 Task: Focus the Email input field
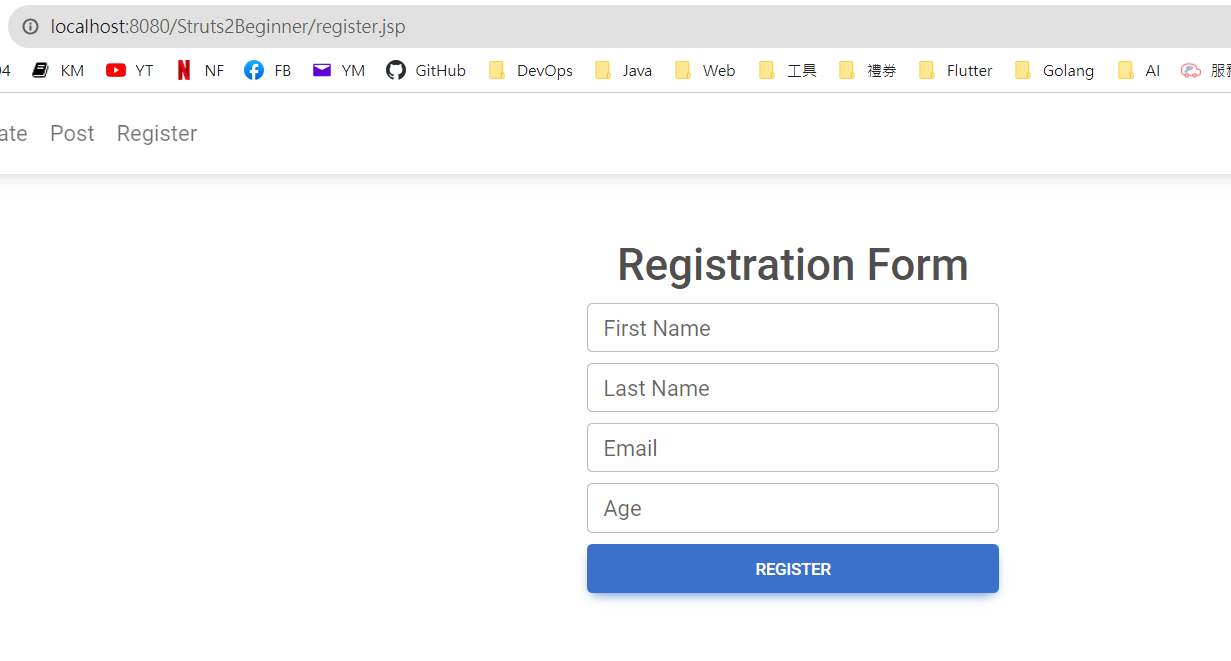(793, 448)
